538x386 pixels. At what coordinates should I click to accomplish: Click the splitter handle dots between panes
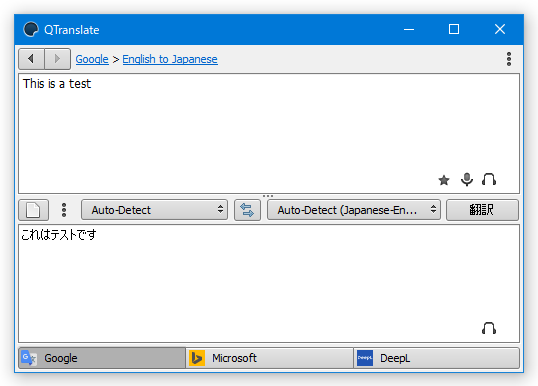click(268, 196)
